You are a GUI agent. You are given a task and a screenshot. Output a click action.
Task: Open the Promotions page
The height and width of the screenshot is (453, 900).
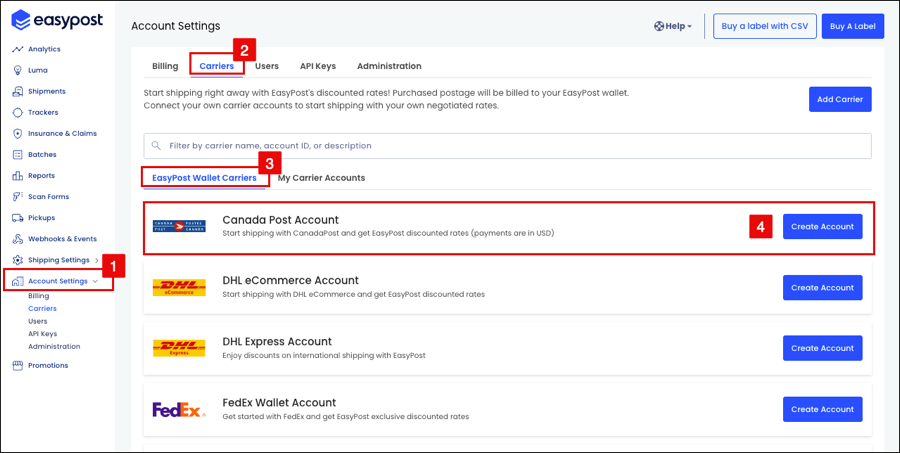click(x=48, y=365)
